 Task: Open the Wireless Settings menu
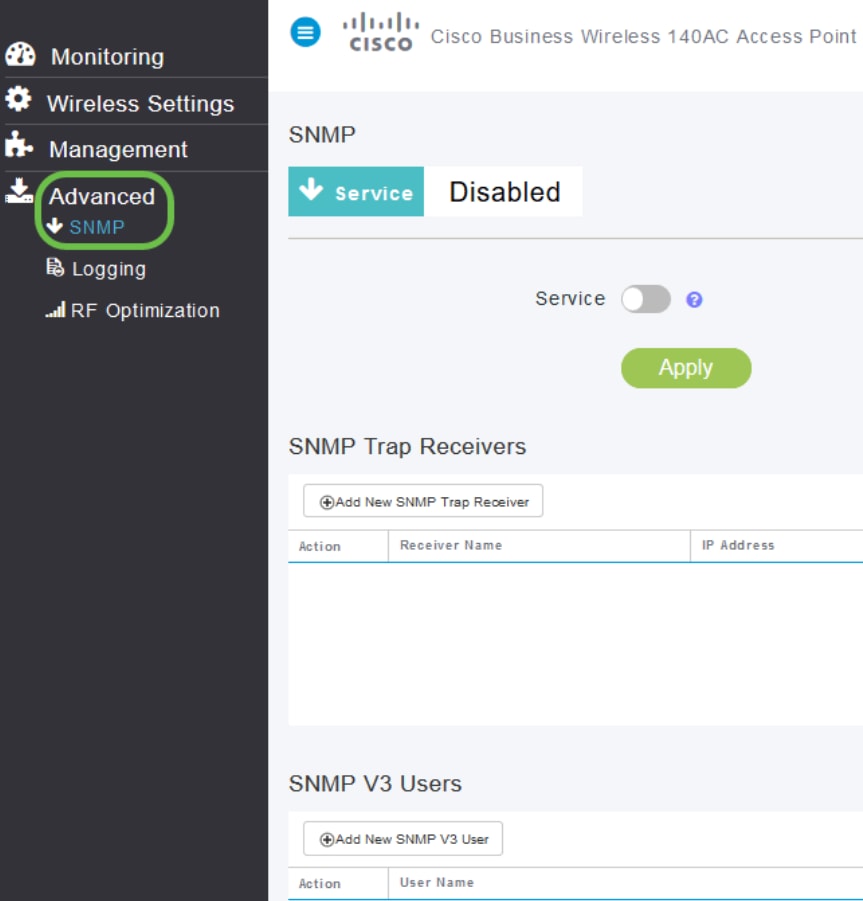tap(141, 103)
